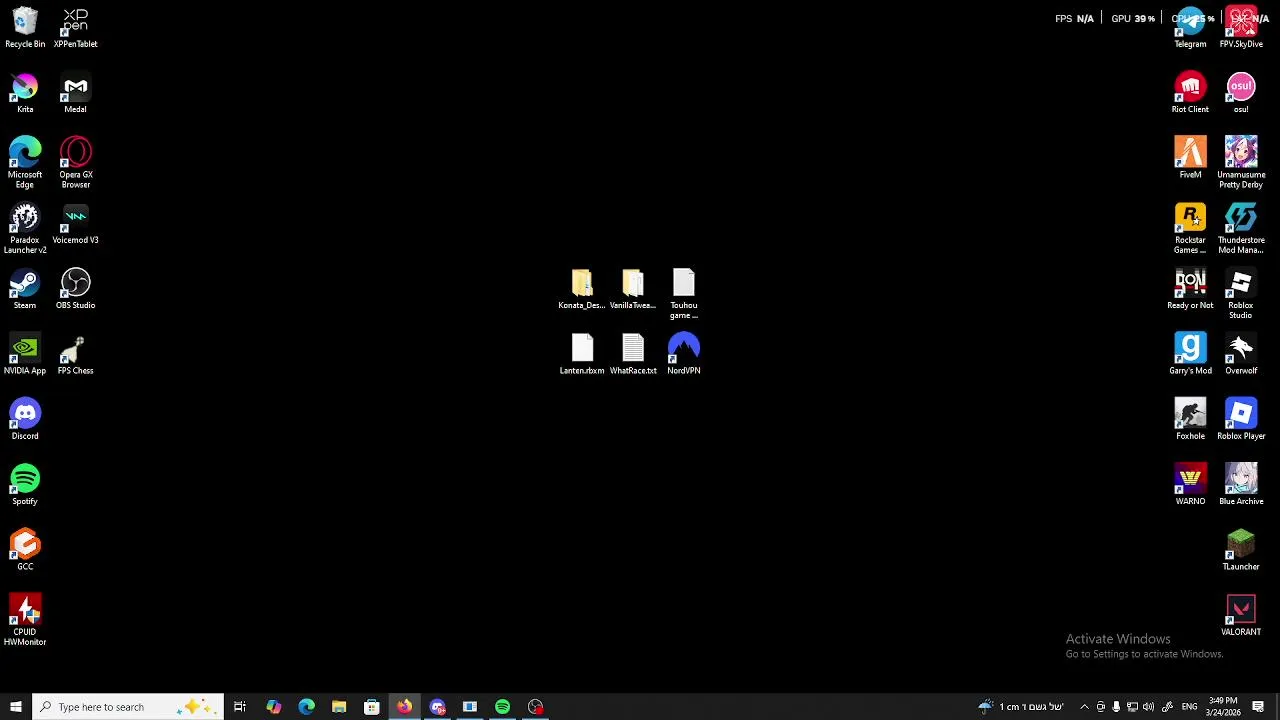Select the TLauncher Minecraft icon
This screenshot has width=1280, height=720.
coord(1241,550)
